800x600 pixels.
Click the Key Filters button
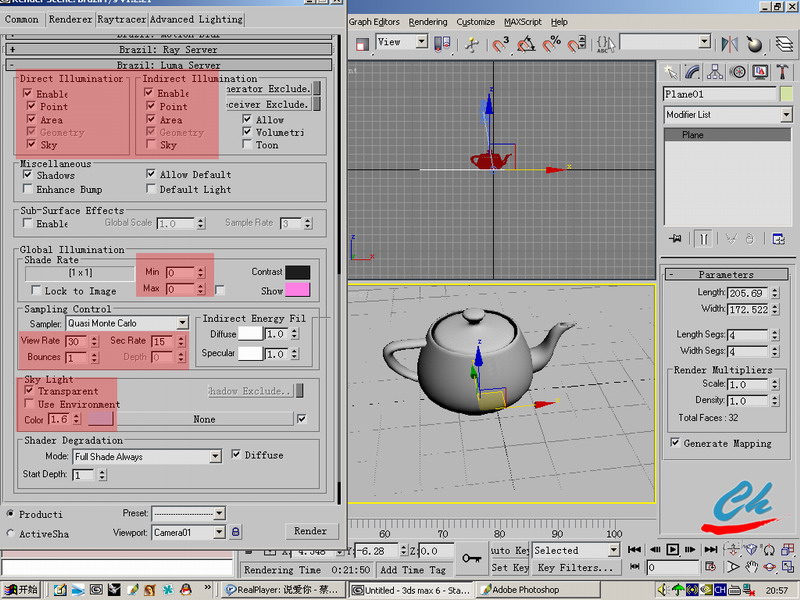click(x=575, y=567)
